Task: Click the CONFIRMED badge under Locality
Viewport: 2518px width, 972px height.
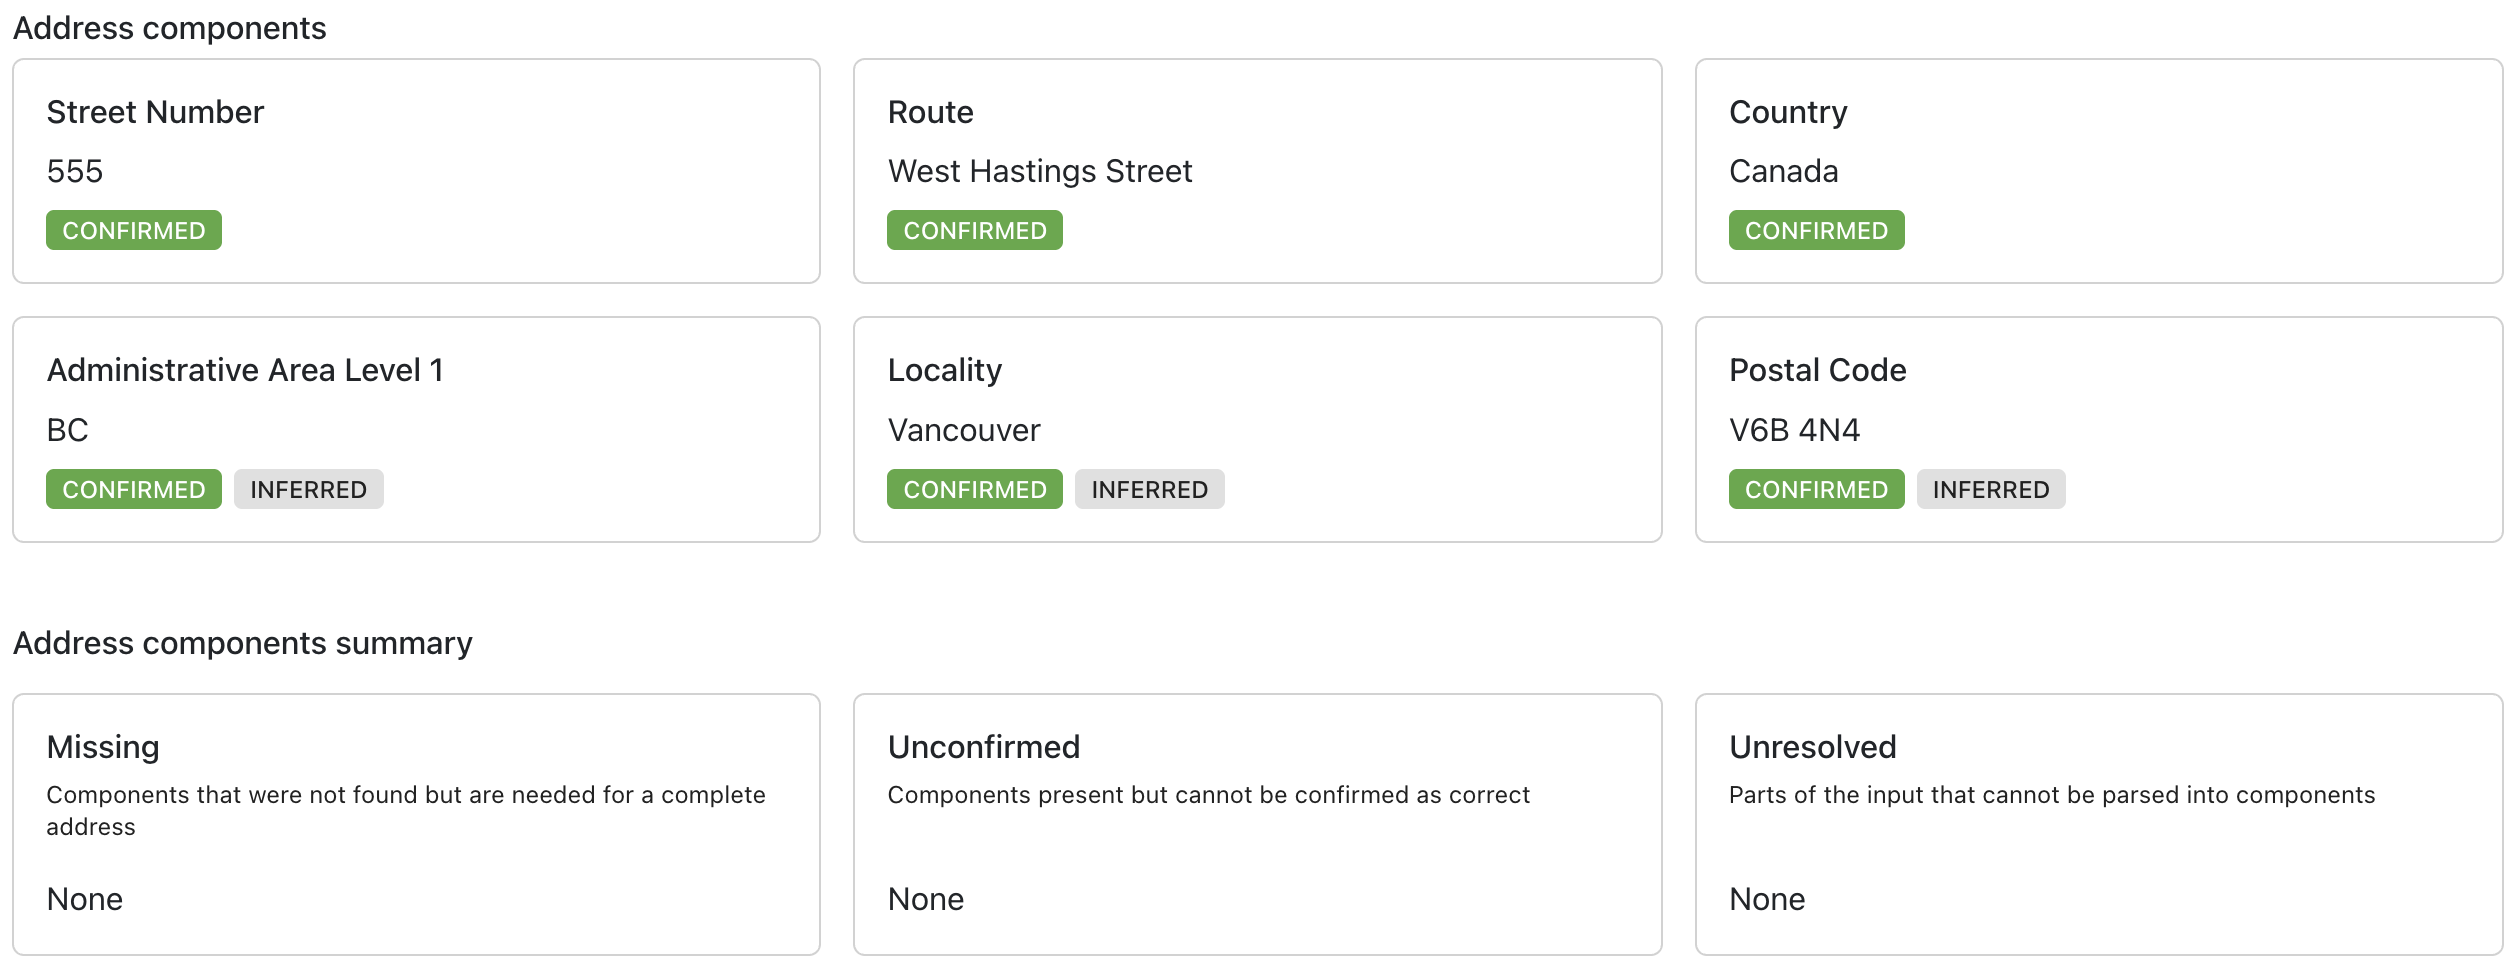Action: tap(975, 489)
